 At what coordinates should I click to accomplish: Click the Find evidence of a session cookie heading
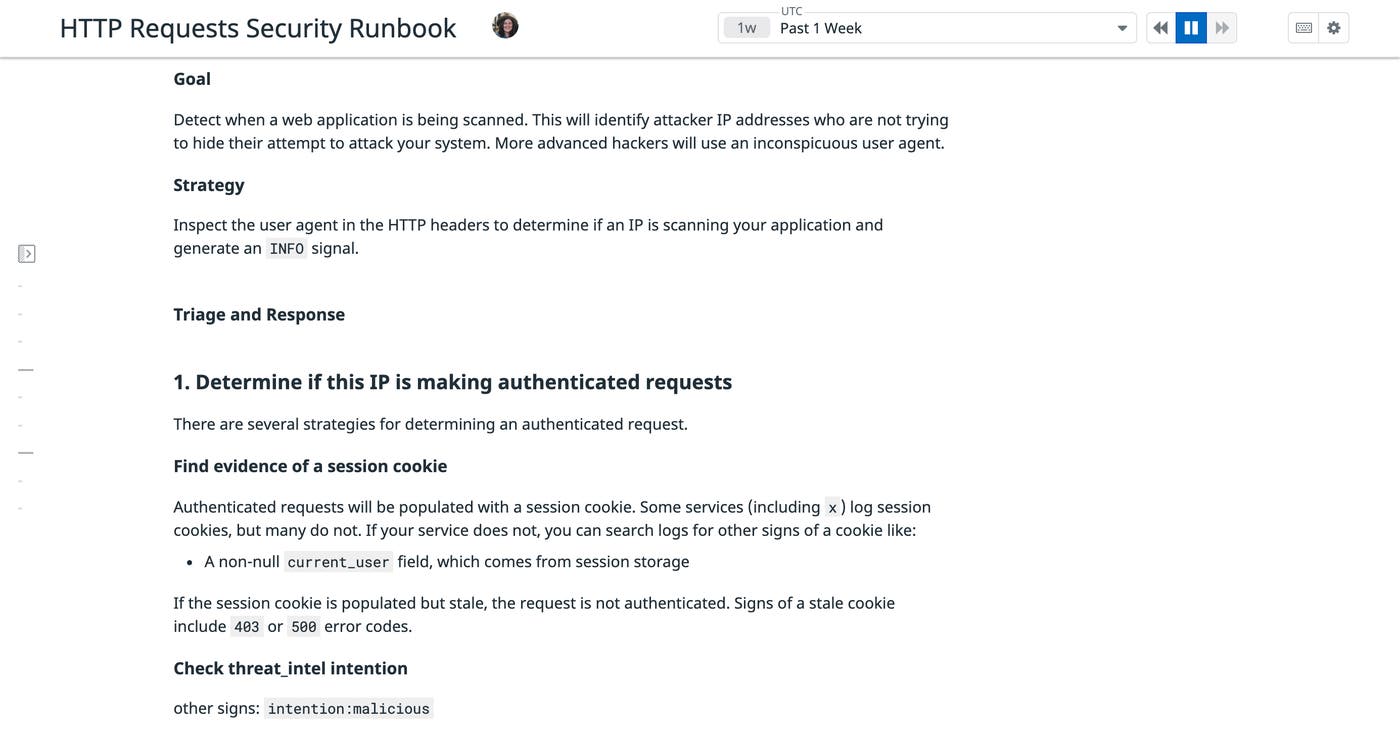310,465
